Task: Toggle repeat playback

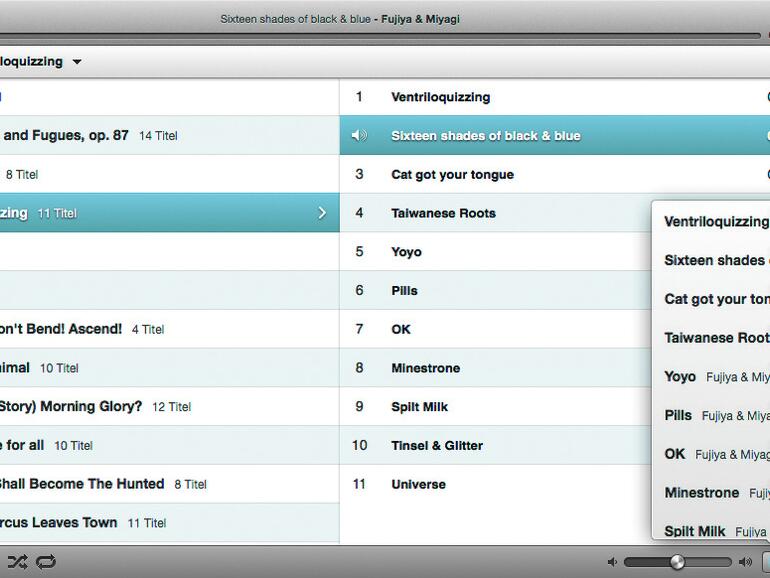Action: click(46, 561)
